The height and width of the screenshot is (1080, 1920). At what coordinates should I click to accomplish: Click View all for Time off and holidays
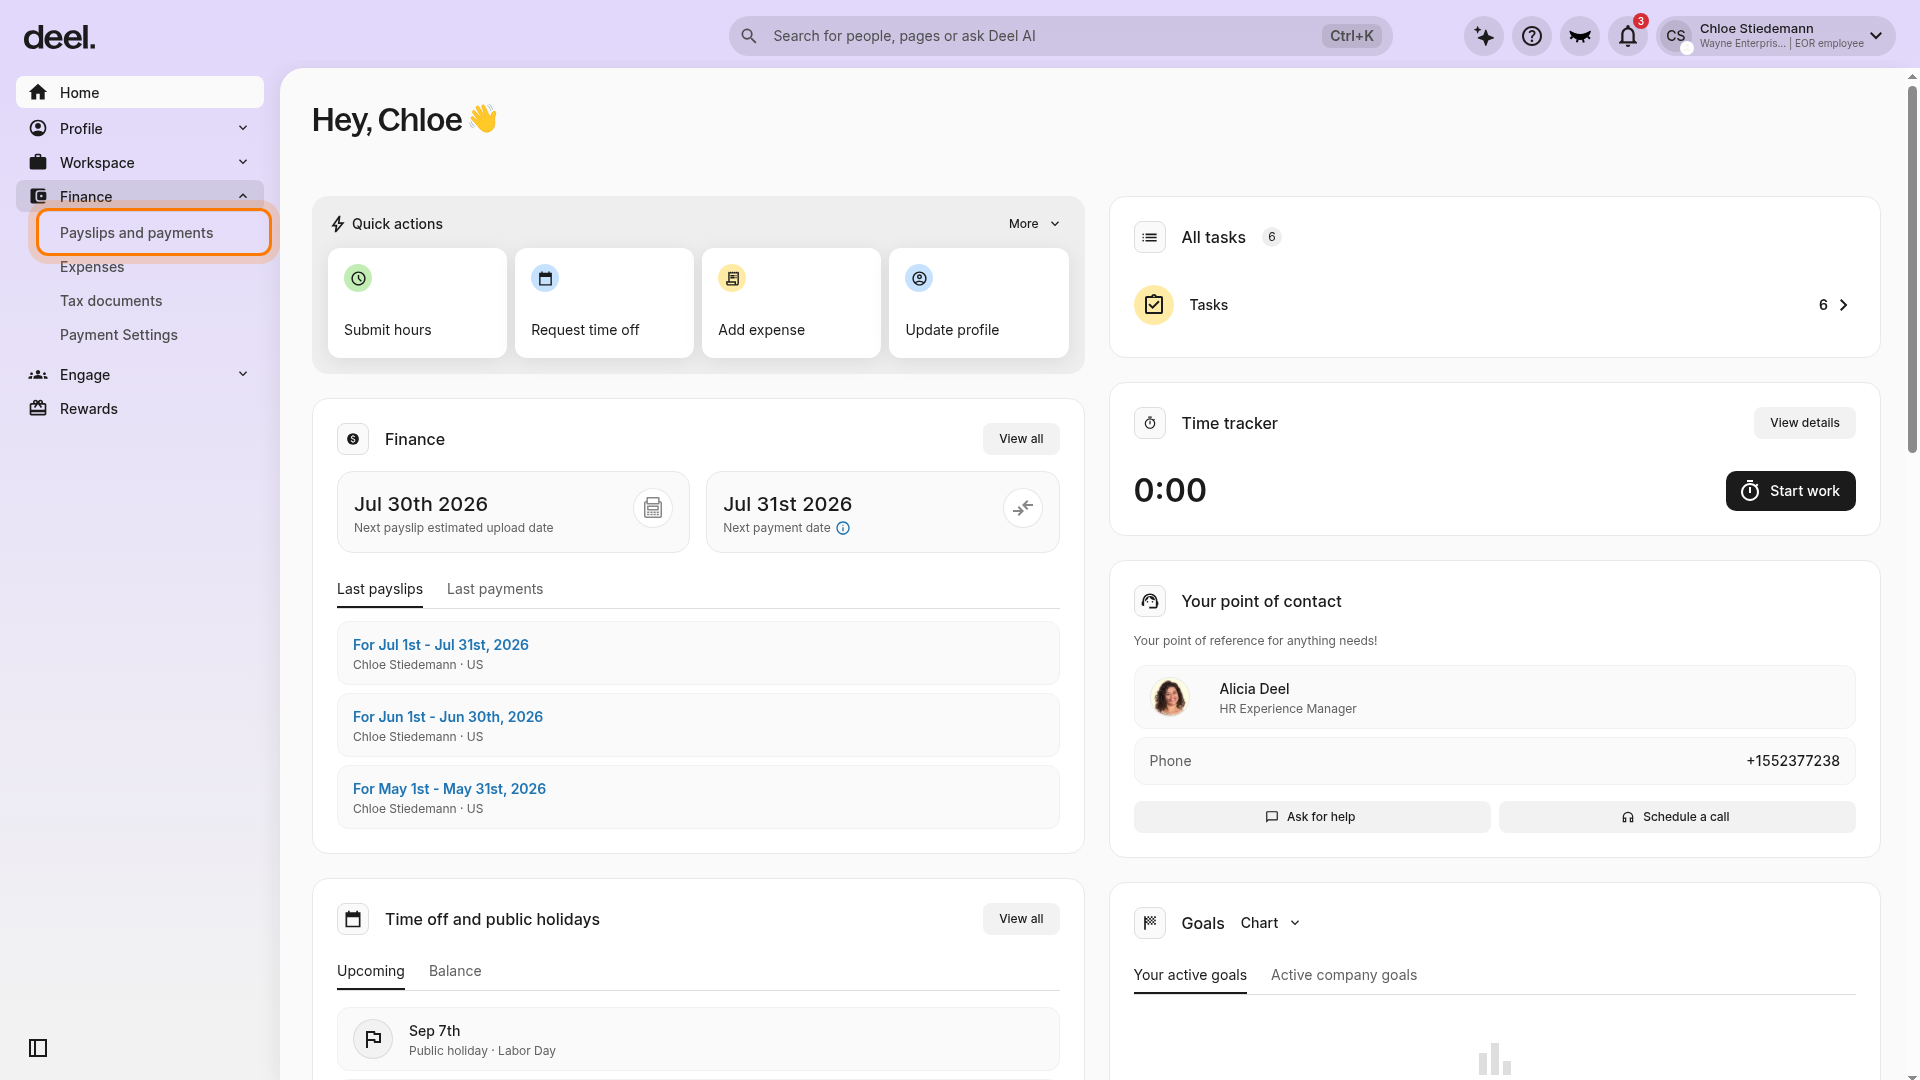pyautogui.click(x=1021, y=919)
